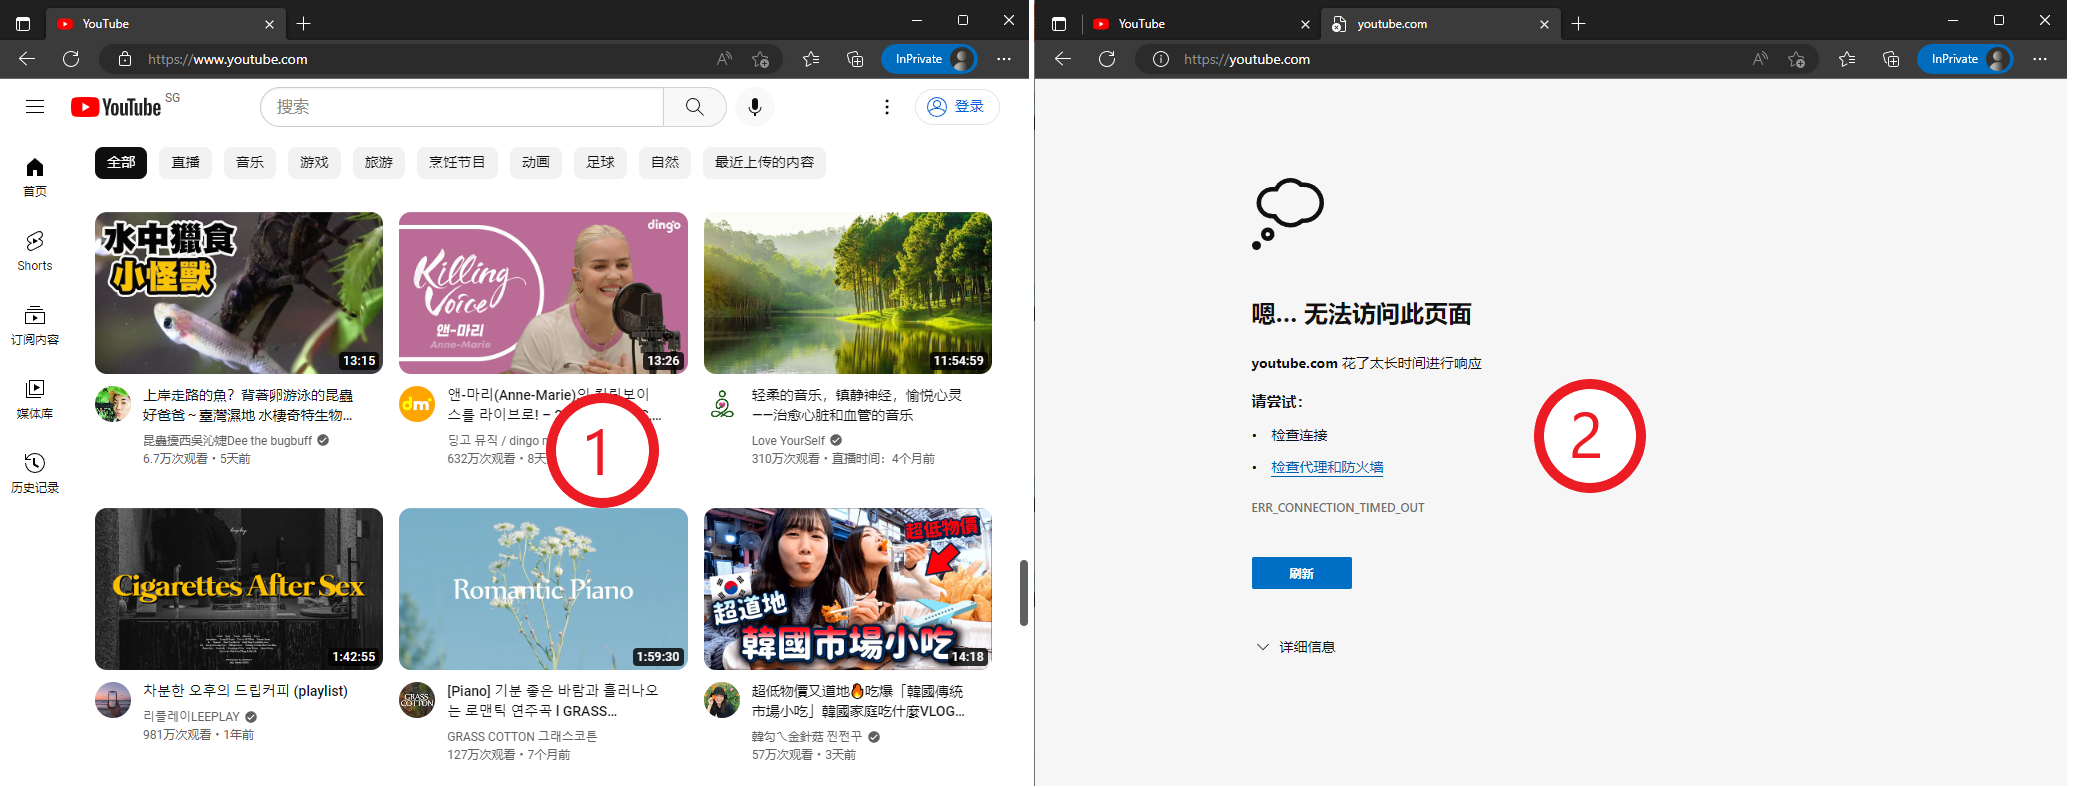This screenshot has height=788, width=2073.
Task: Click the 登录 sign-in button
Action: click(957, 107)
